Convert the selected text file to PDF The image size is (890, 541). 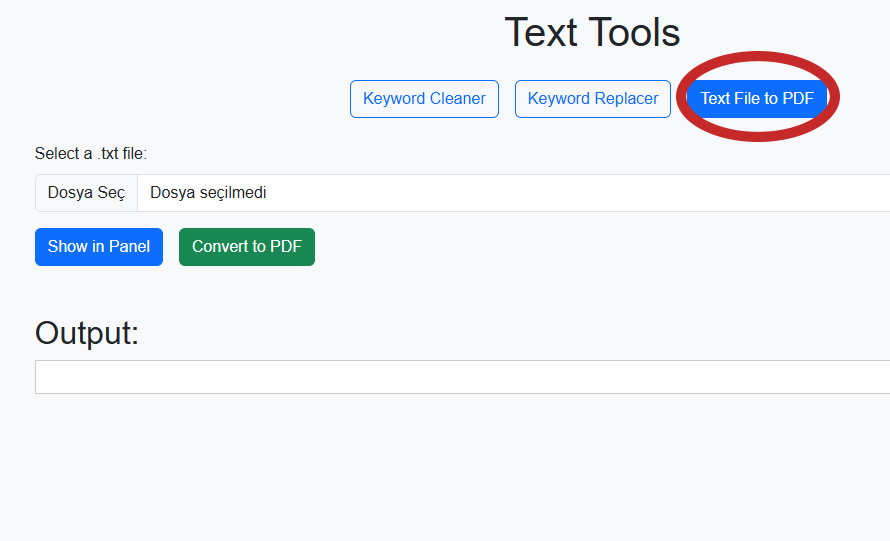tap(246, 247)
